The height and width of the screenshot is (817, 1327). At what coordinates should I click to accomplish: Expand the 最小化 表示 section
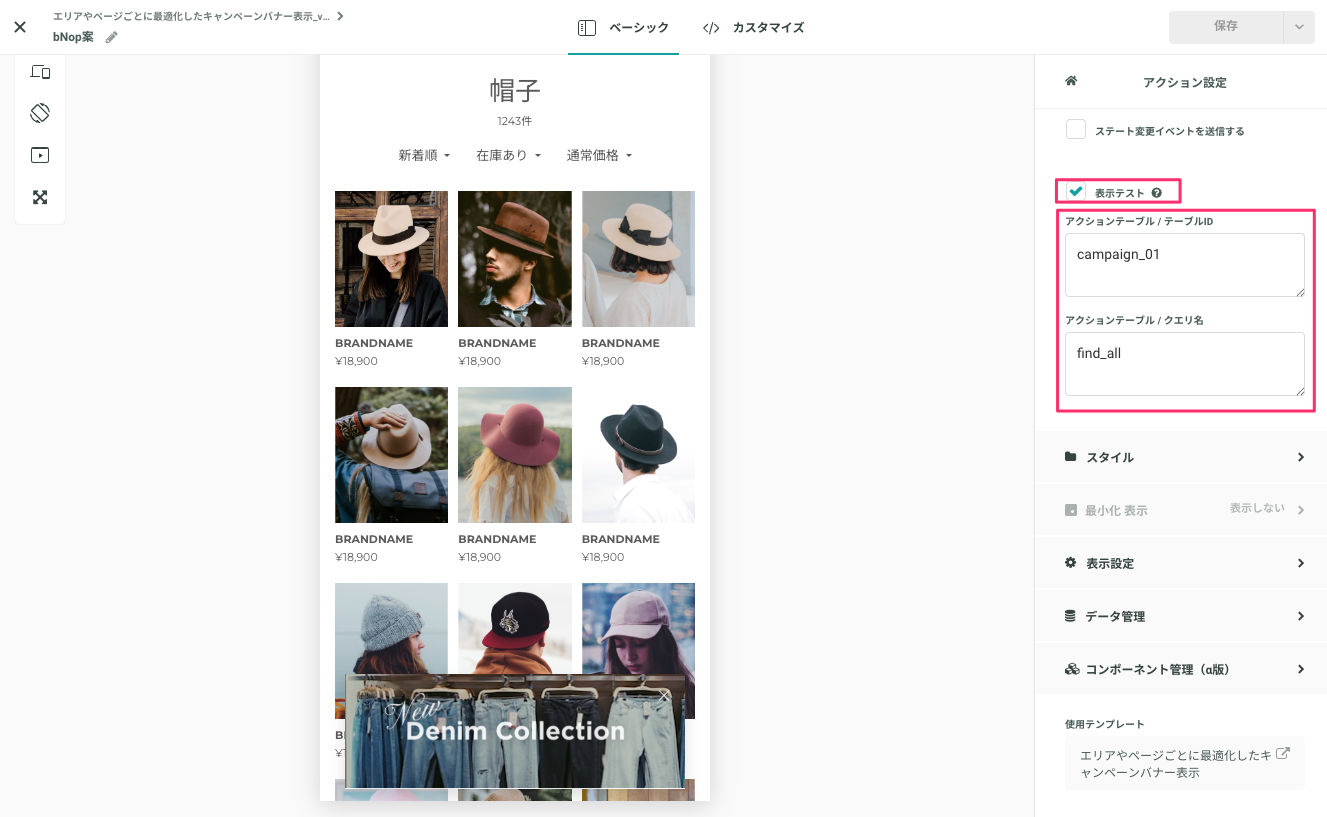(x=1181, y=510)
